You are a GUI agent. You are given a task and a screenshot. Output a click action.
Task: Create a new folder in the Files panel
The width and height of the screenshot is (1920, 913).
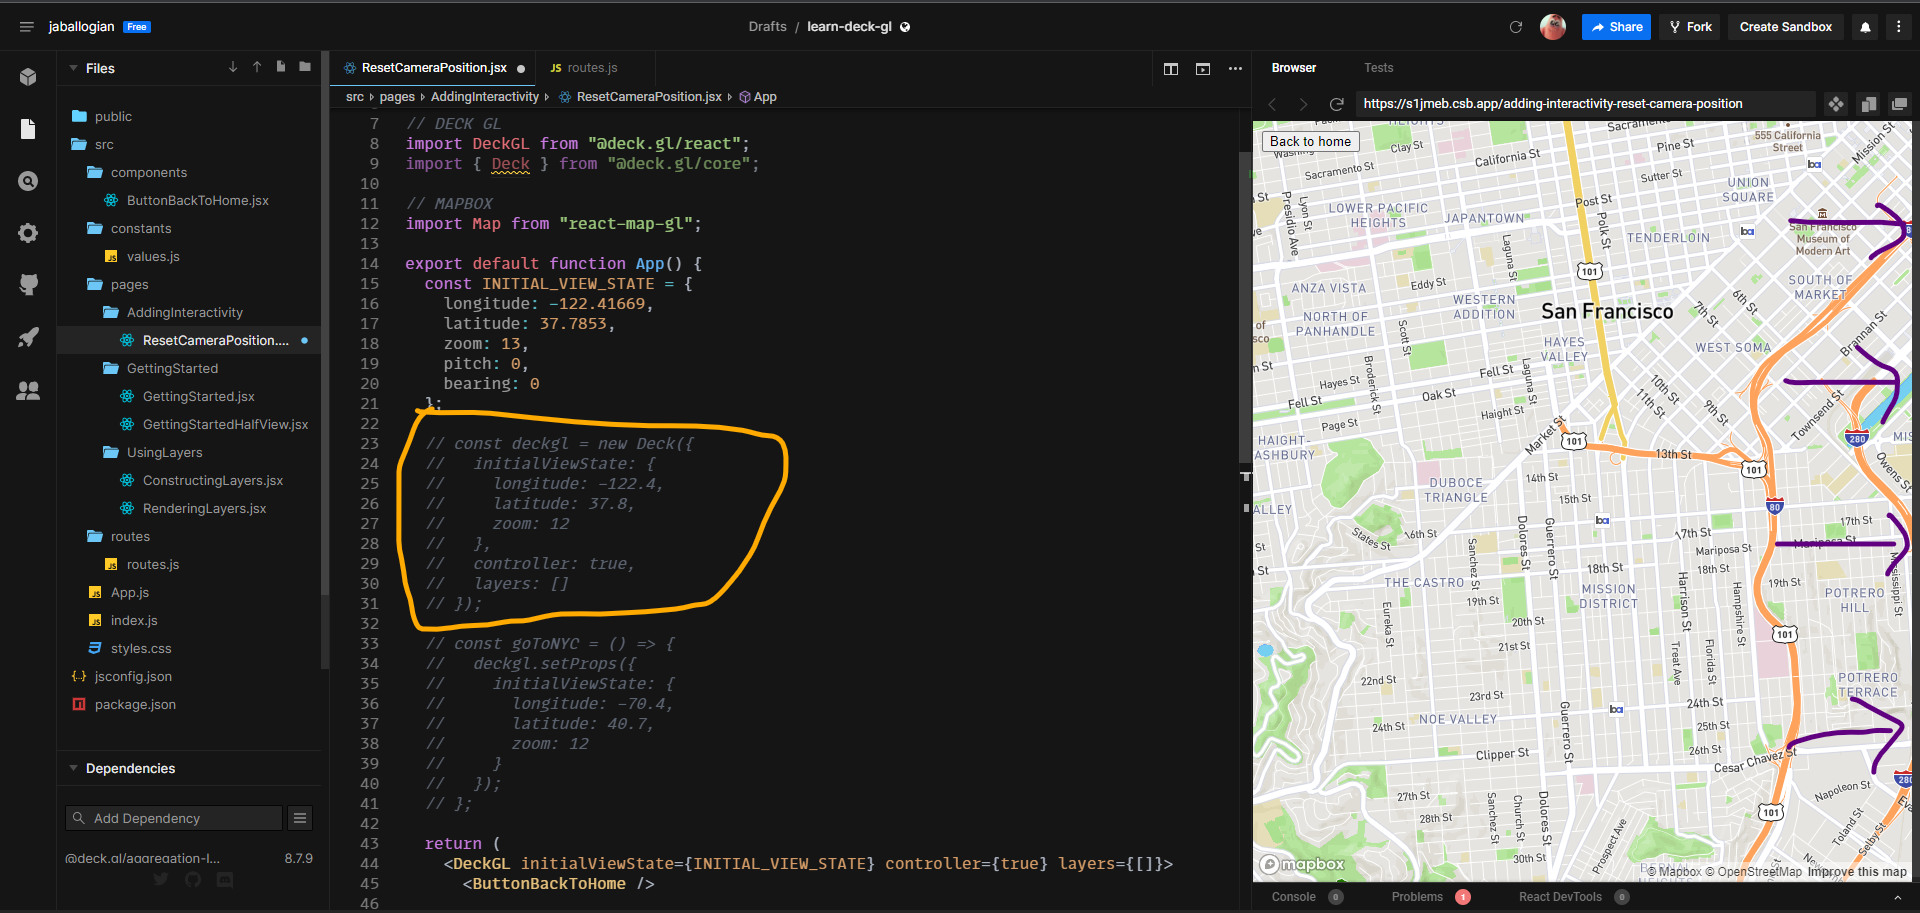[305, 67]
